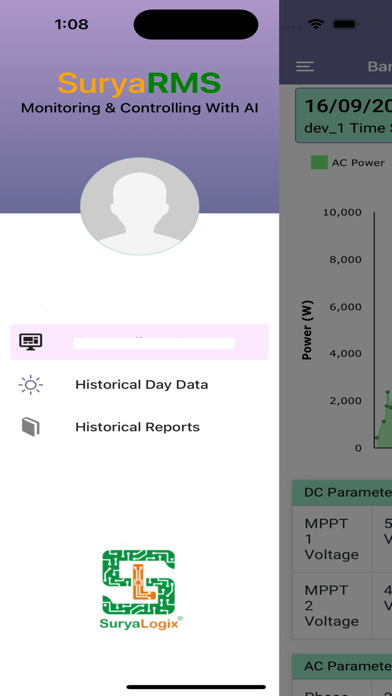392x696 pixels.
Task: Open Historical Day Data
Action: (x=142, y=384)
